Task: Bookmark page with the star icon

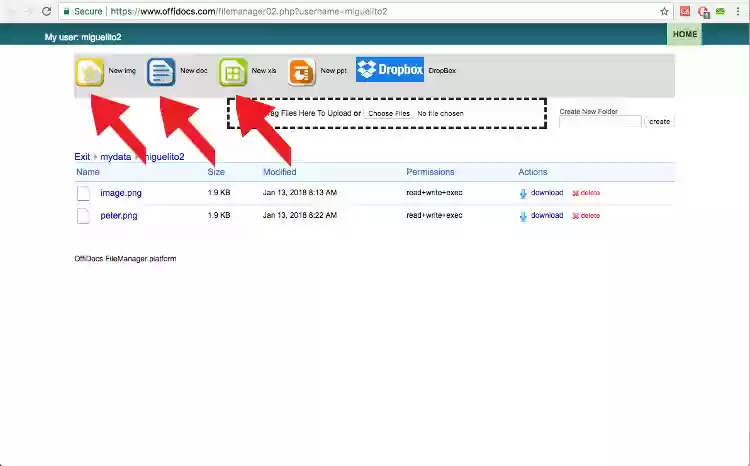Action: coord(664,11)
